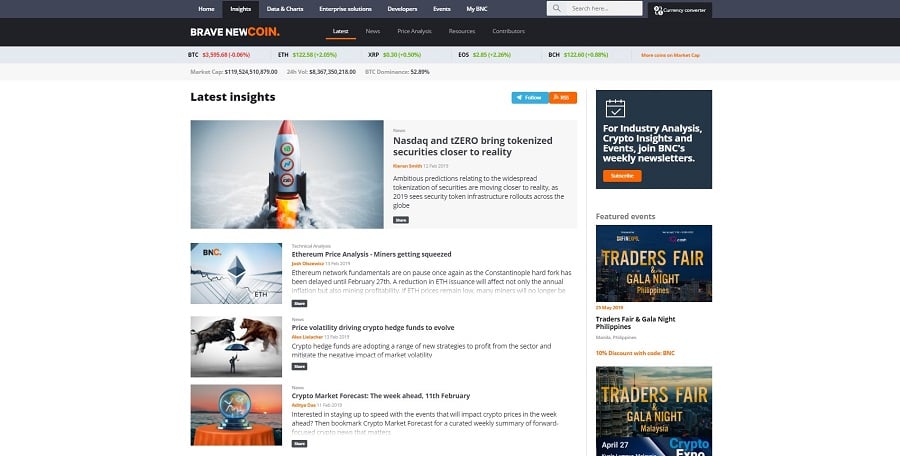Viewport: 900px width, 456px height.
Task: Share the Nasdaq and tZERO article
Action: coord(400,219)
